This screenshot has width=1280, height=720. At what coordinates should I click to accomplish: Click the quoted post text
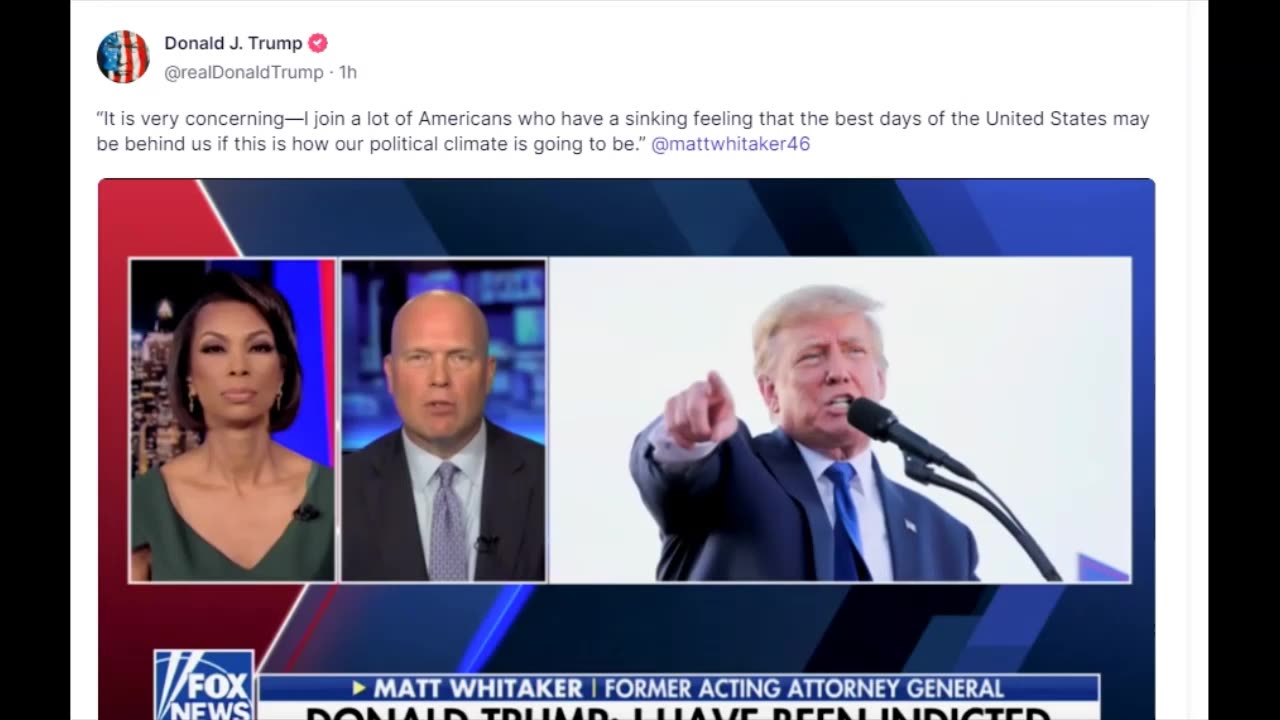point(623,131)
